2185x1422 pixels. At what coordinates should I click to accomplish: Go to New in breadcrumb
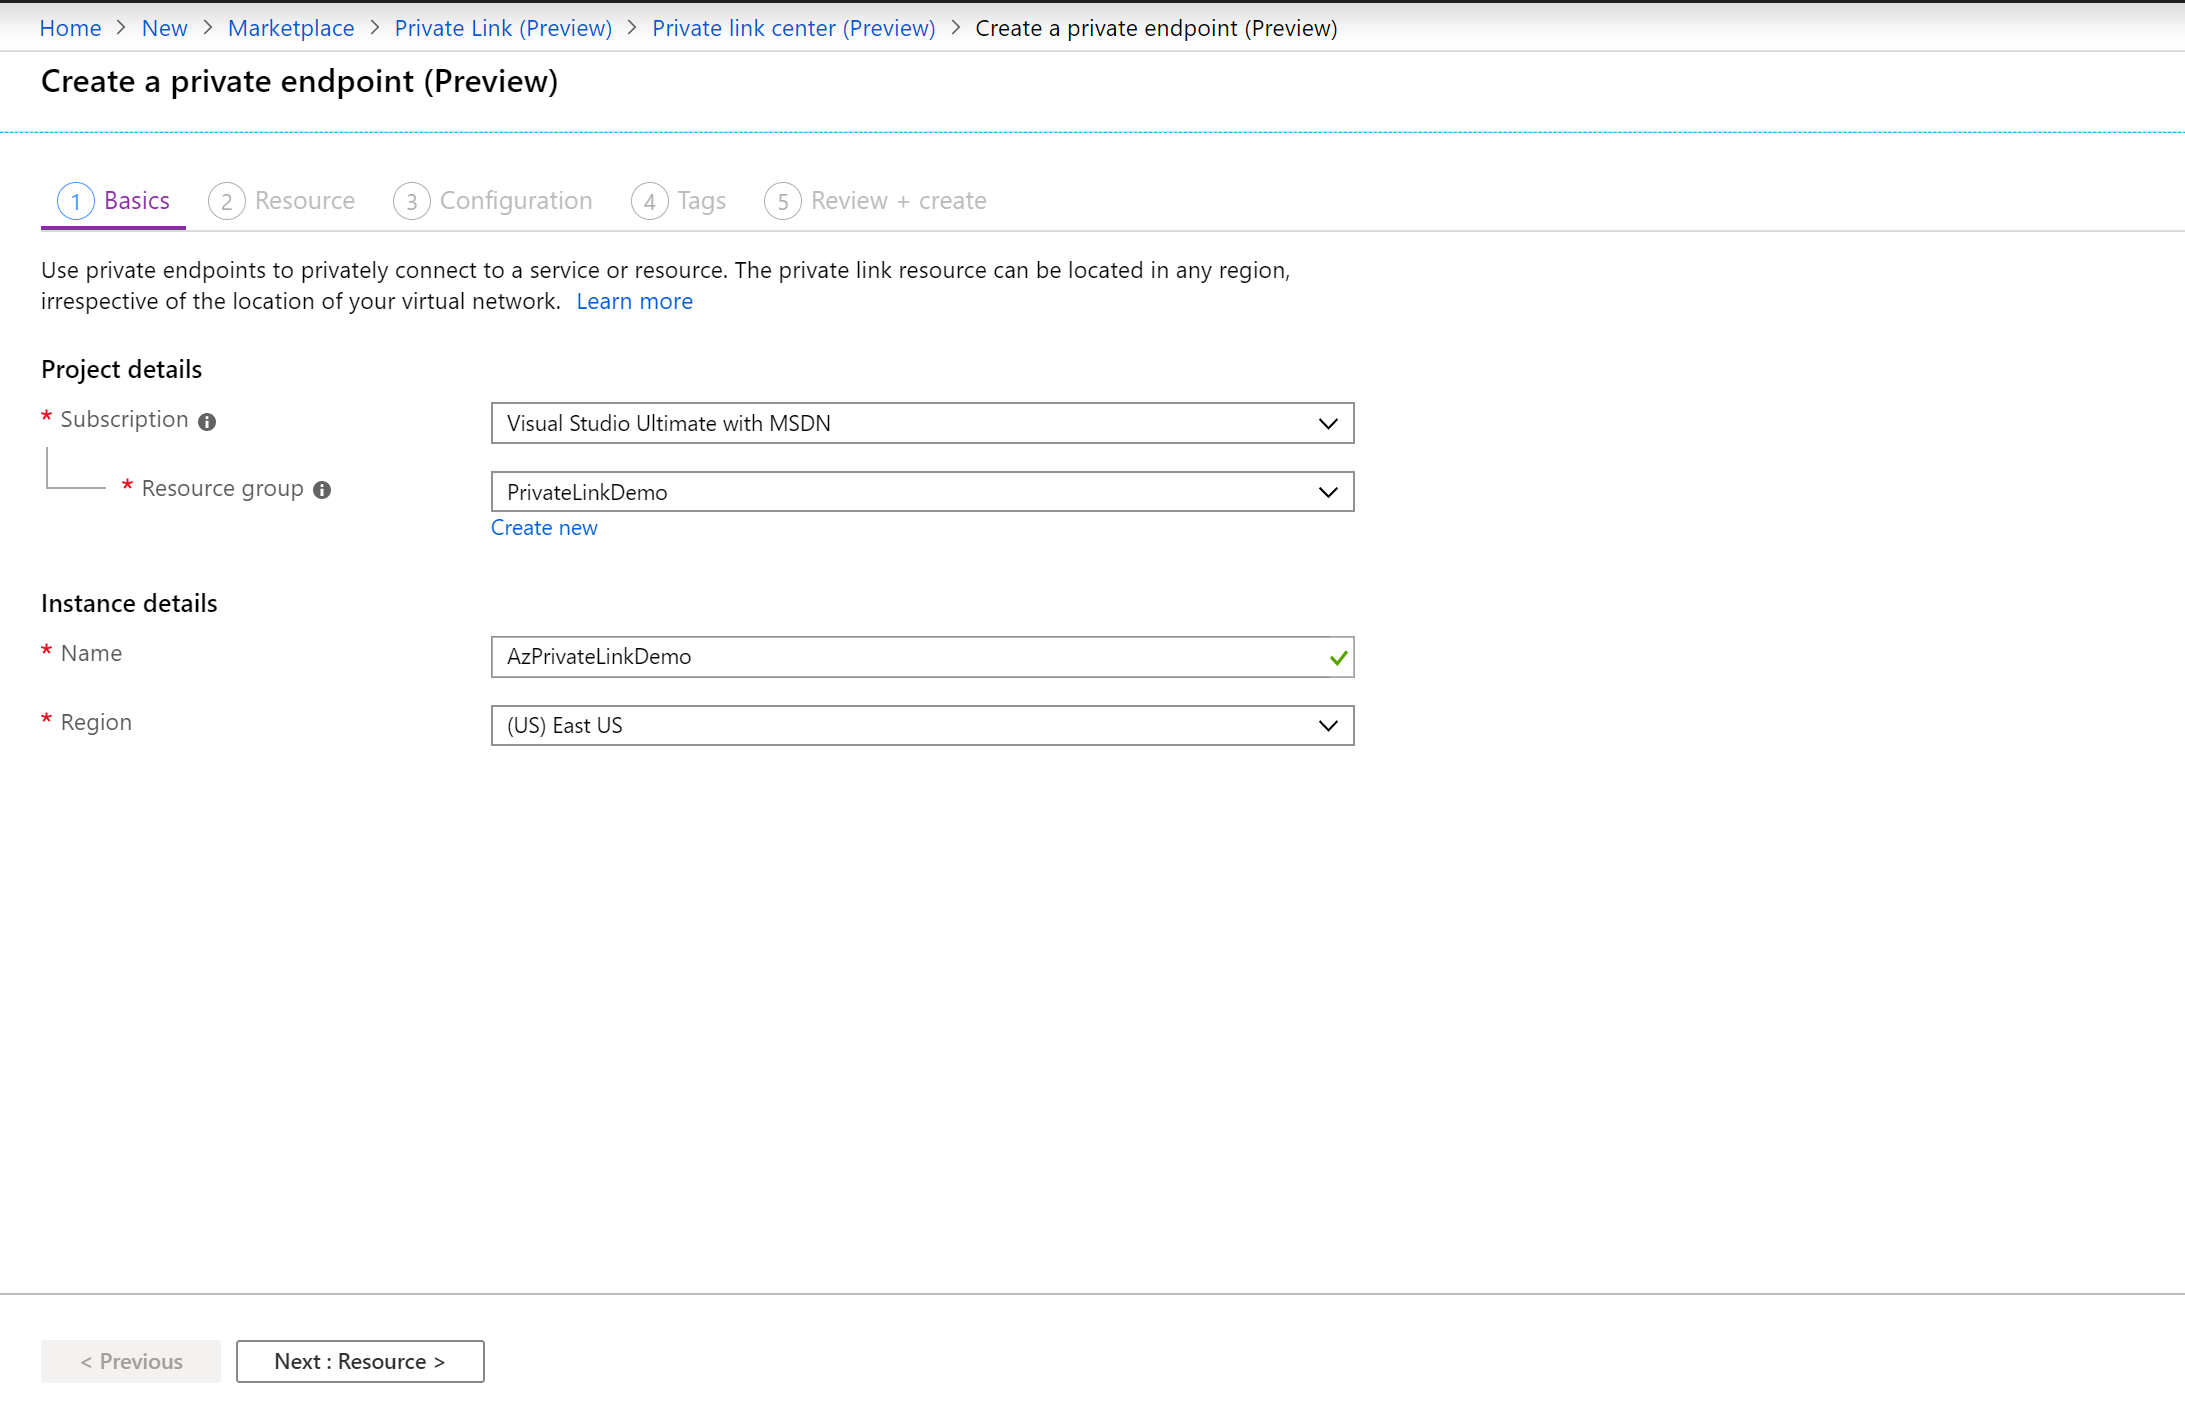coord(165,28)
